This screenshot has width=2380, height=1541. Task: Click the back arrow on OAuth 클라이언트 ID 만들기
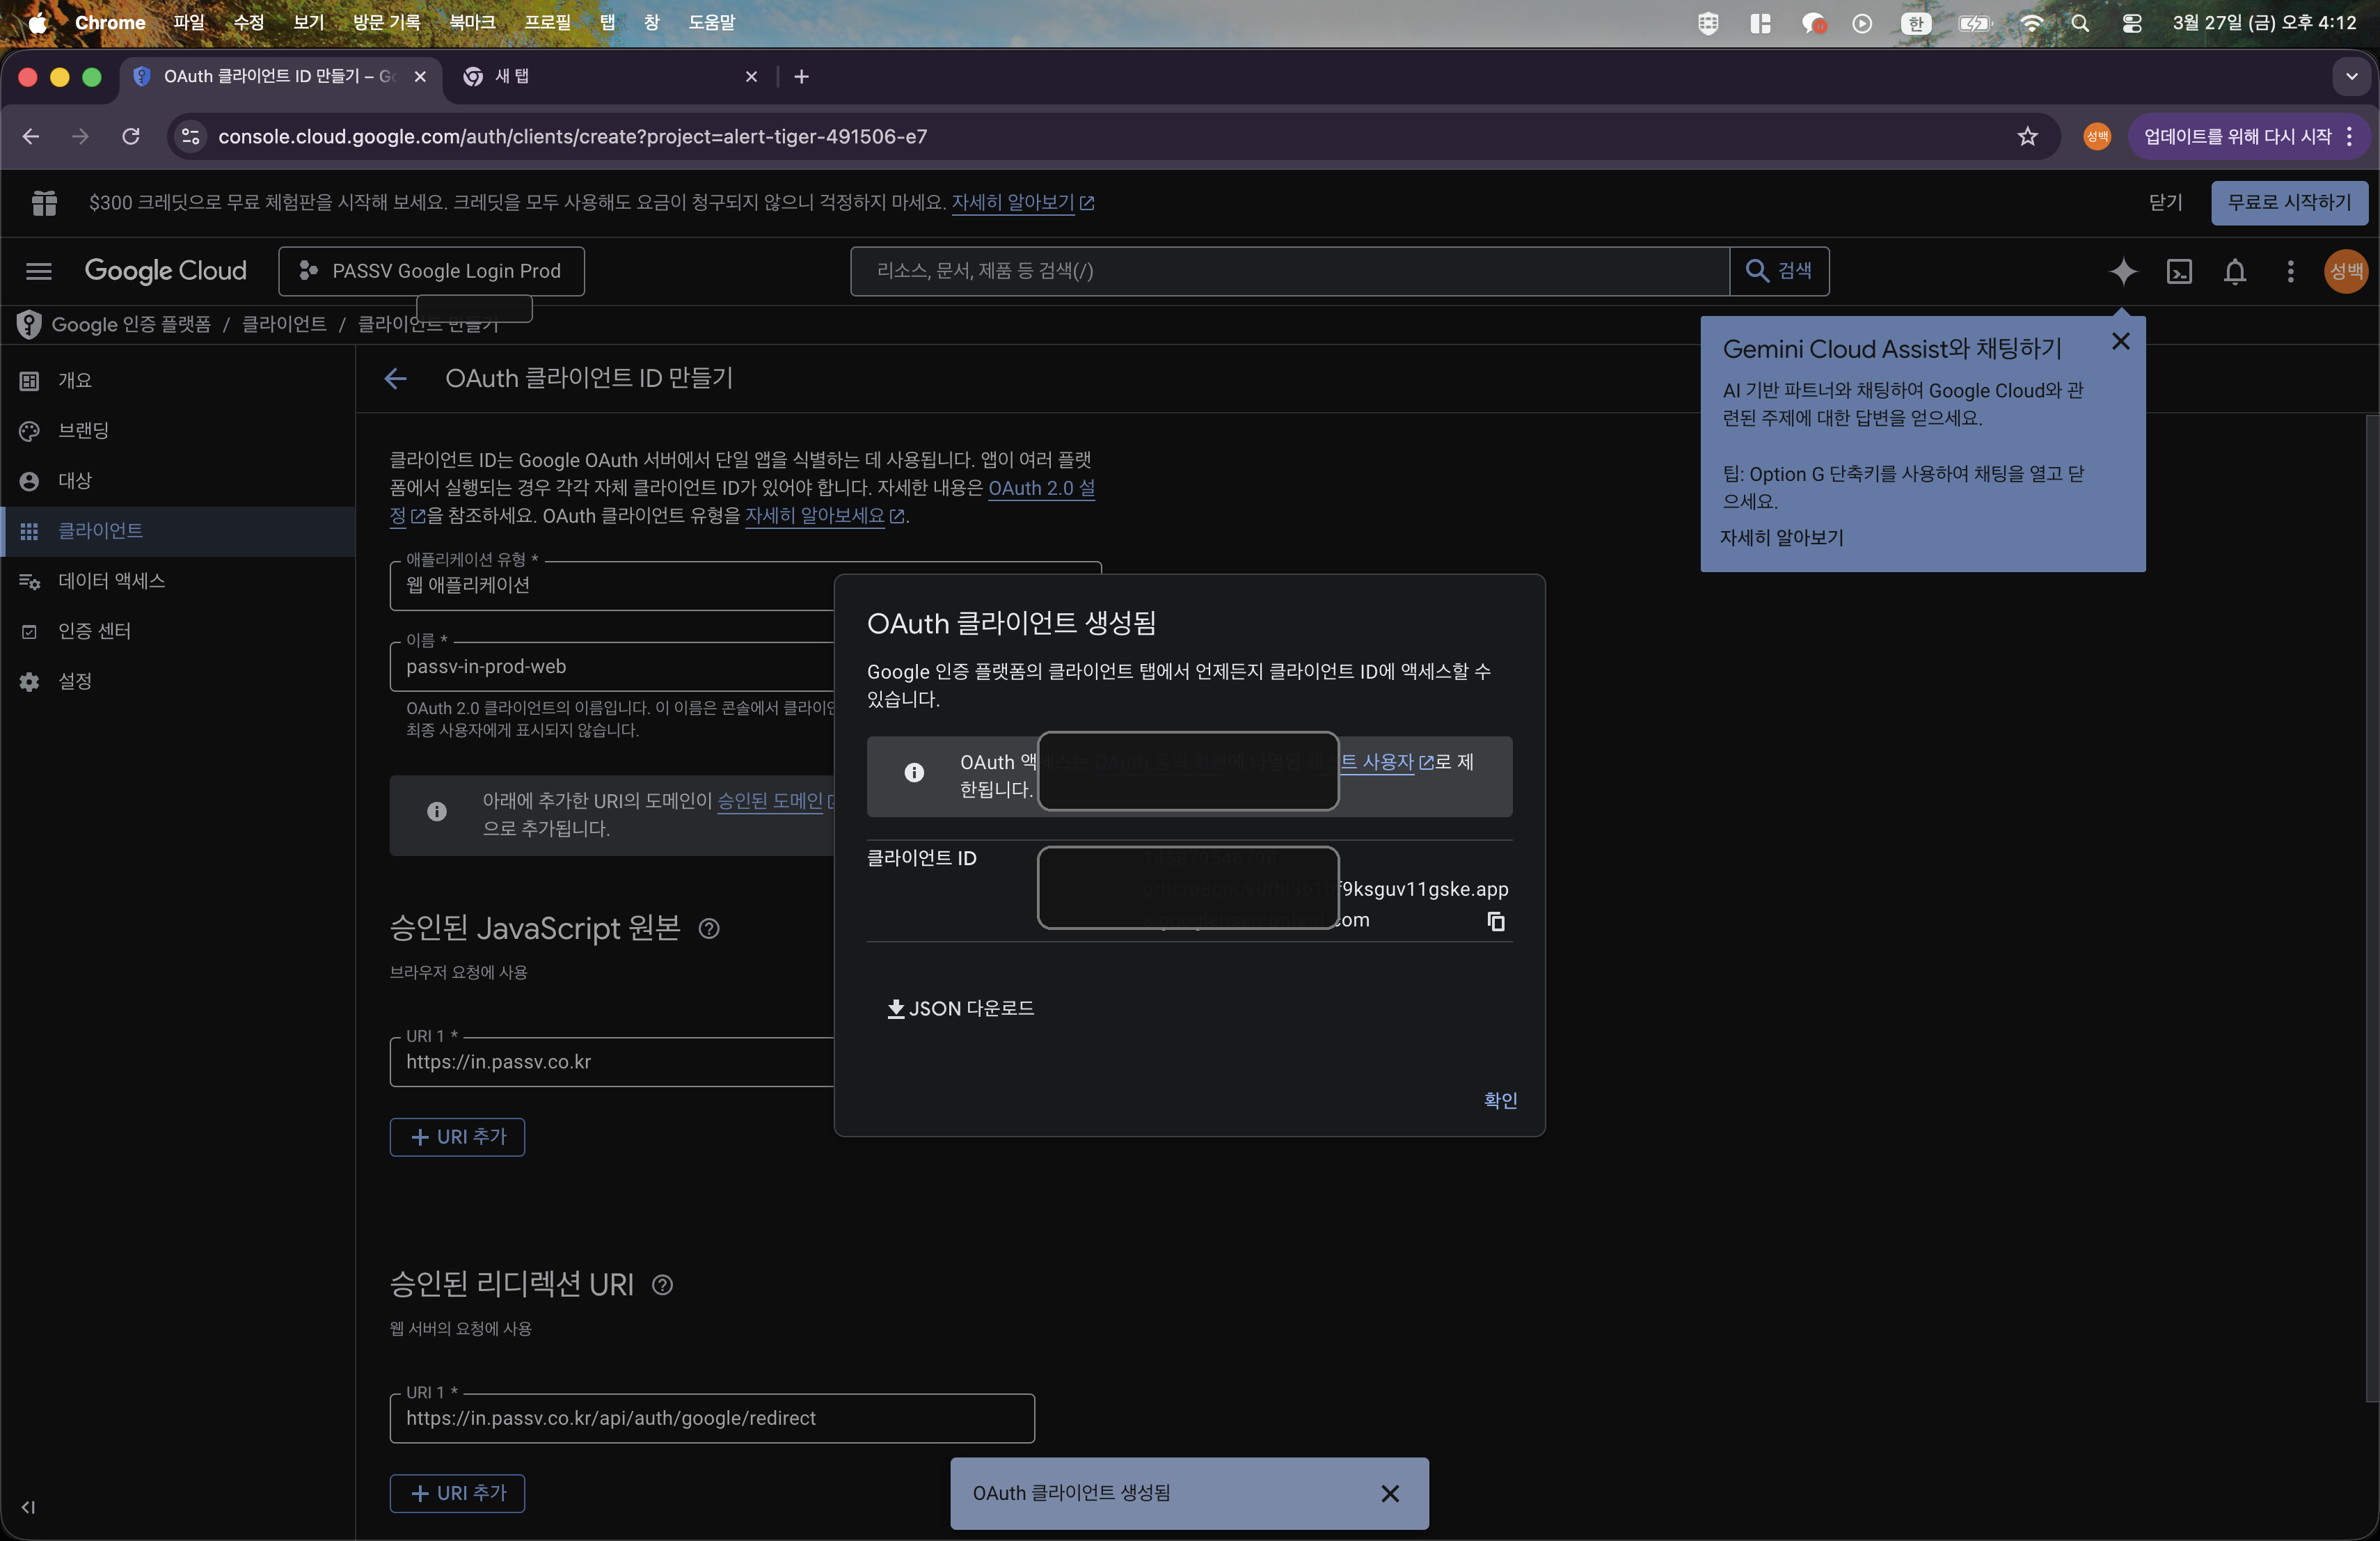[396, 379]
